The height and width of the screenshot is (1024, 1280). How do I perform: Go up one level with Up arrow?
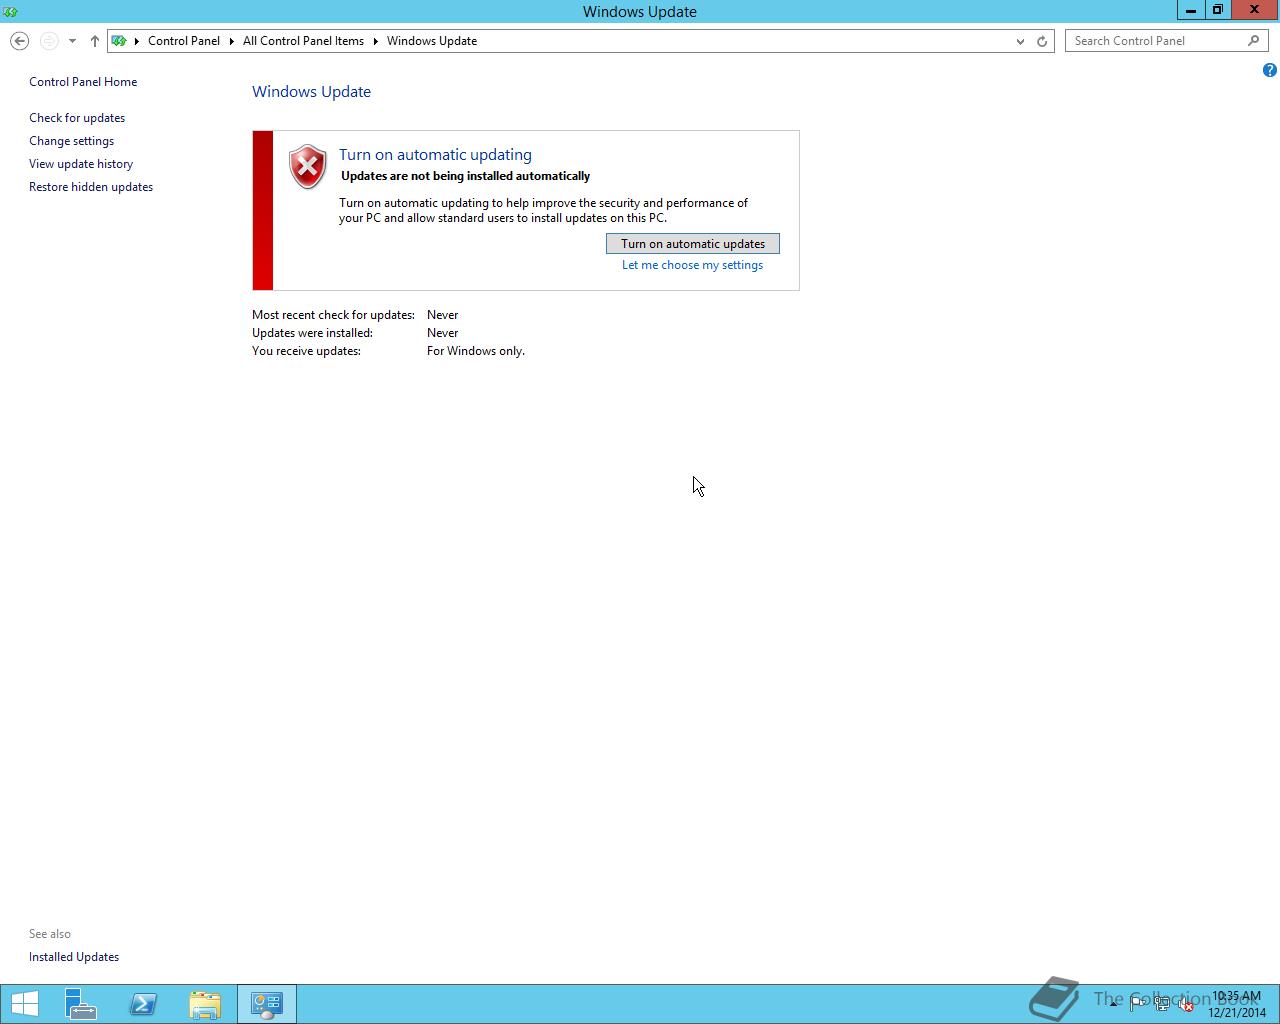(x=94, y=41)
